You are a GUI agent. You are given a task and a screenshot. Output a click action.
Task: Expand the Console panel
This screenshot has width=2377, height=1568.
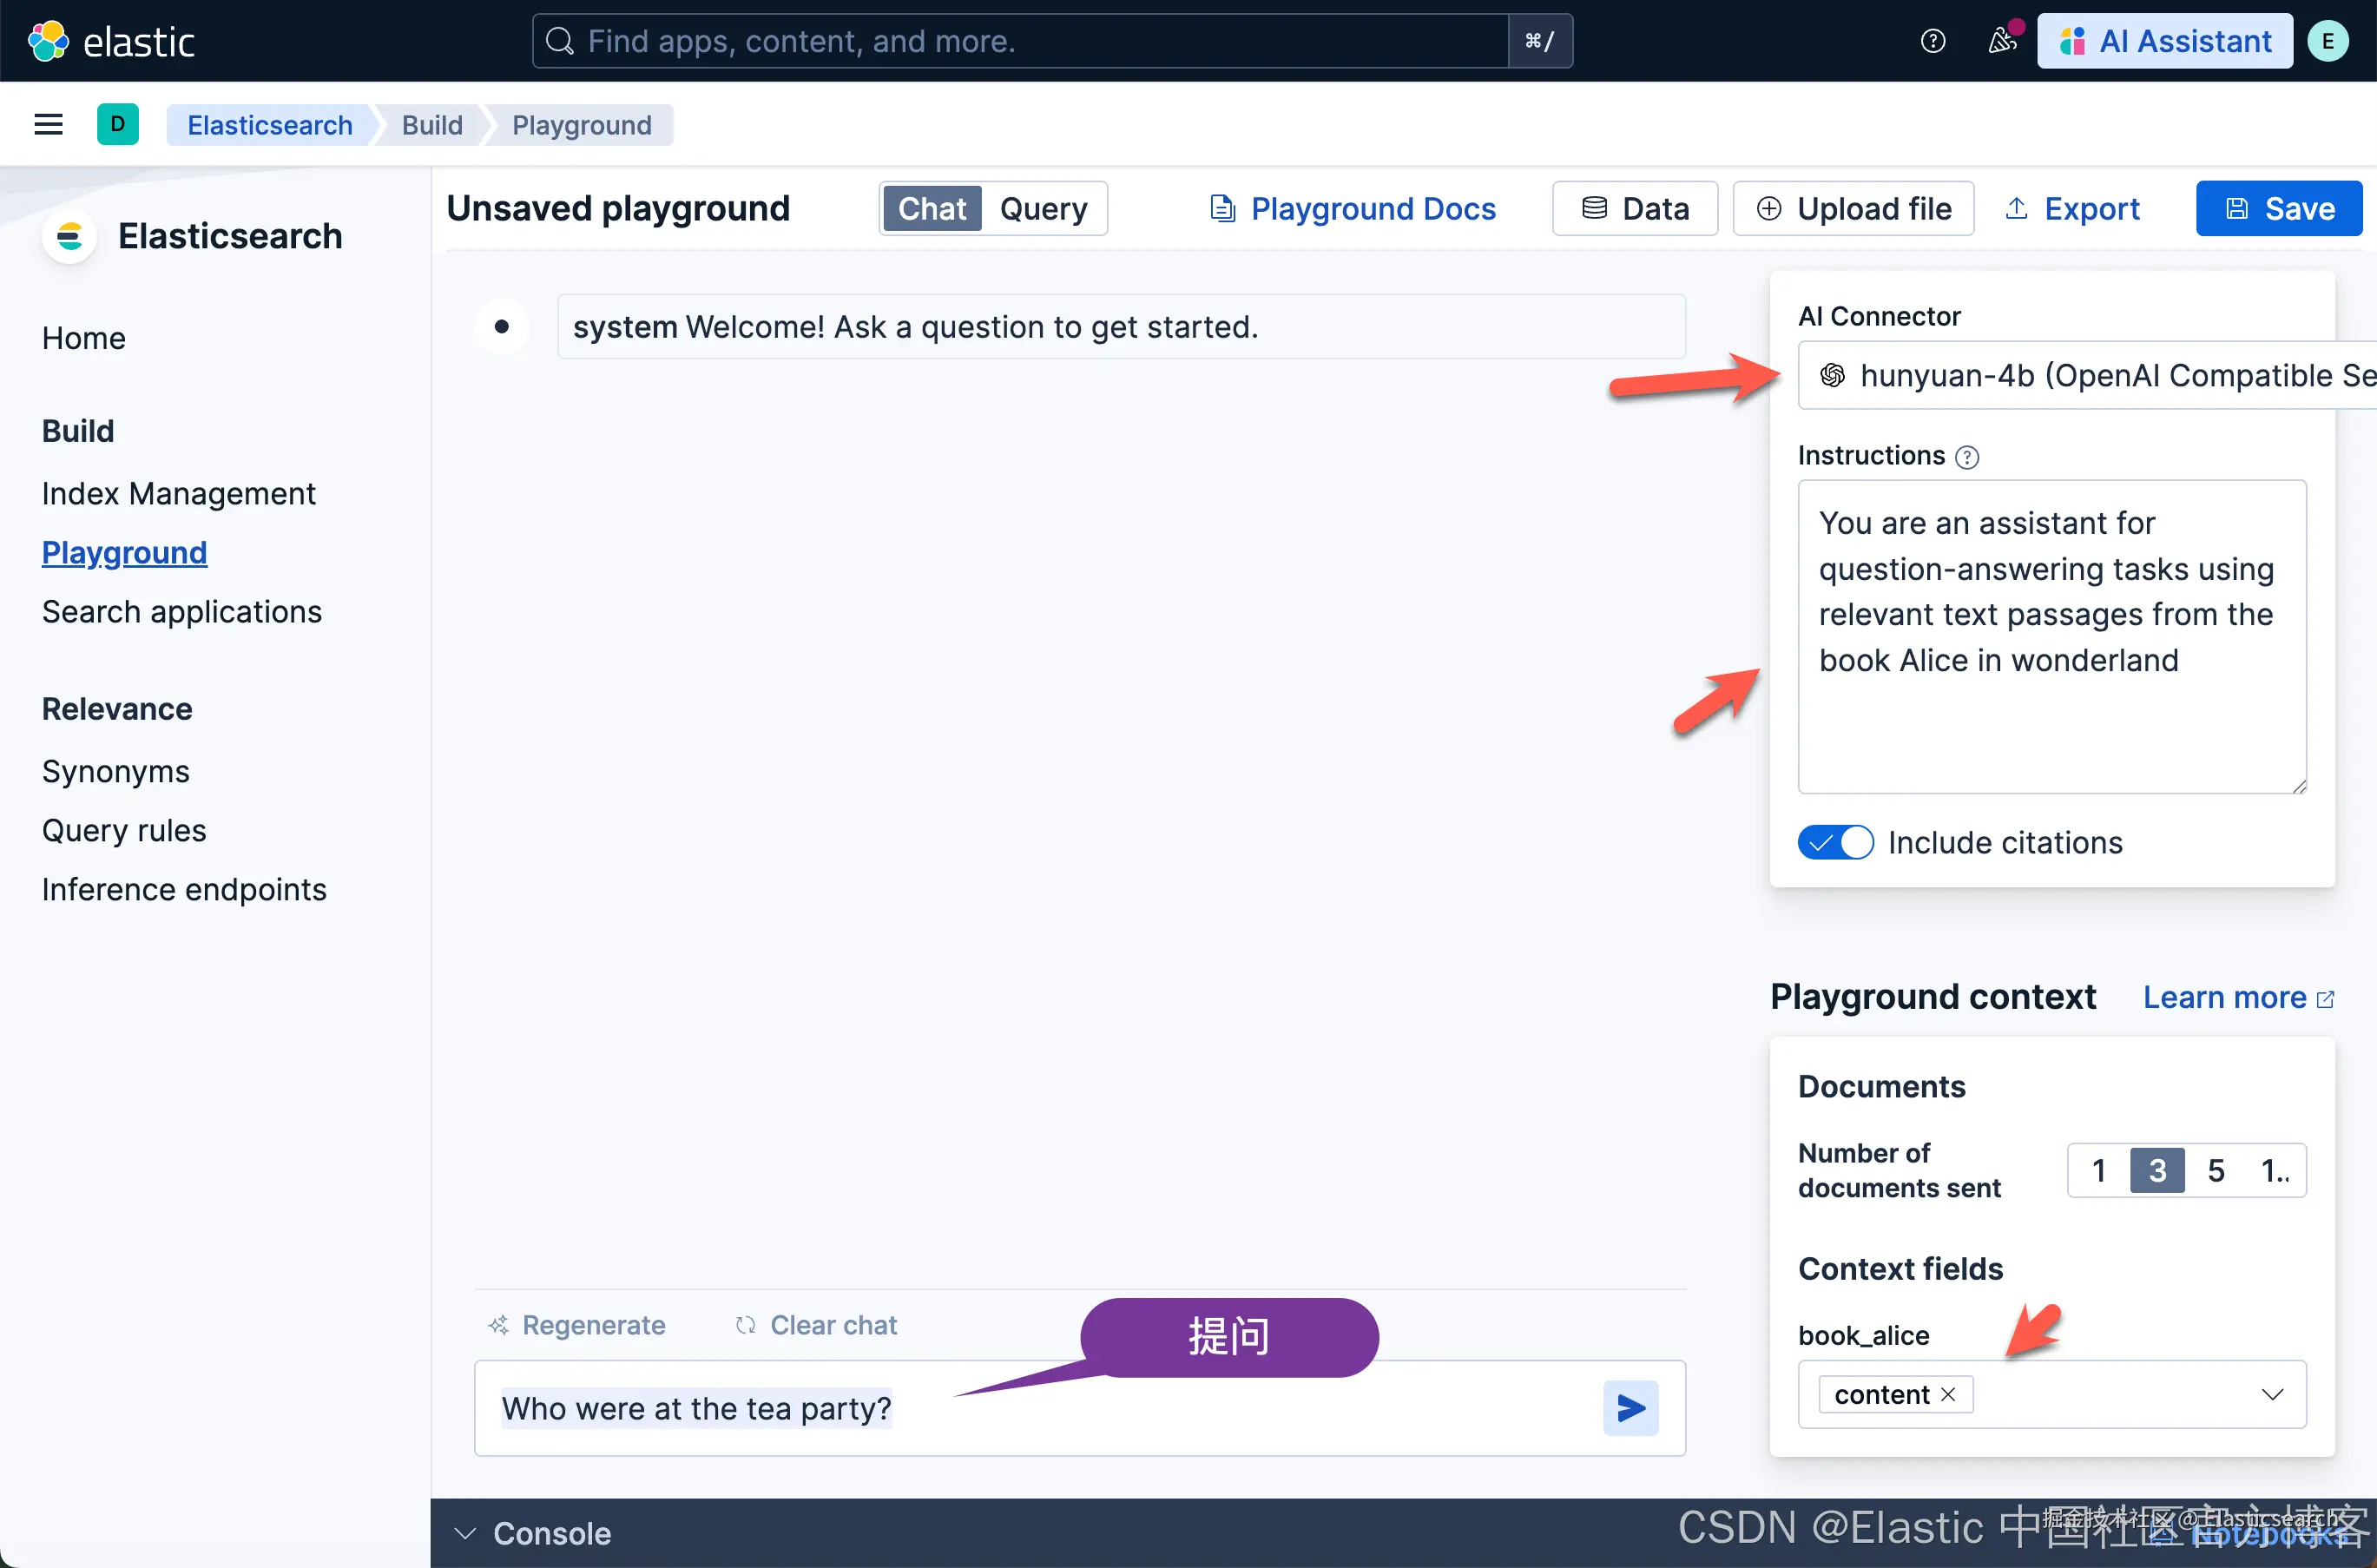pyautogui.click(x=533, y=1533)
